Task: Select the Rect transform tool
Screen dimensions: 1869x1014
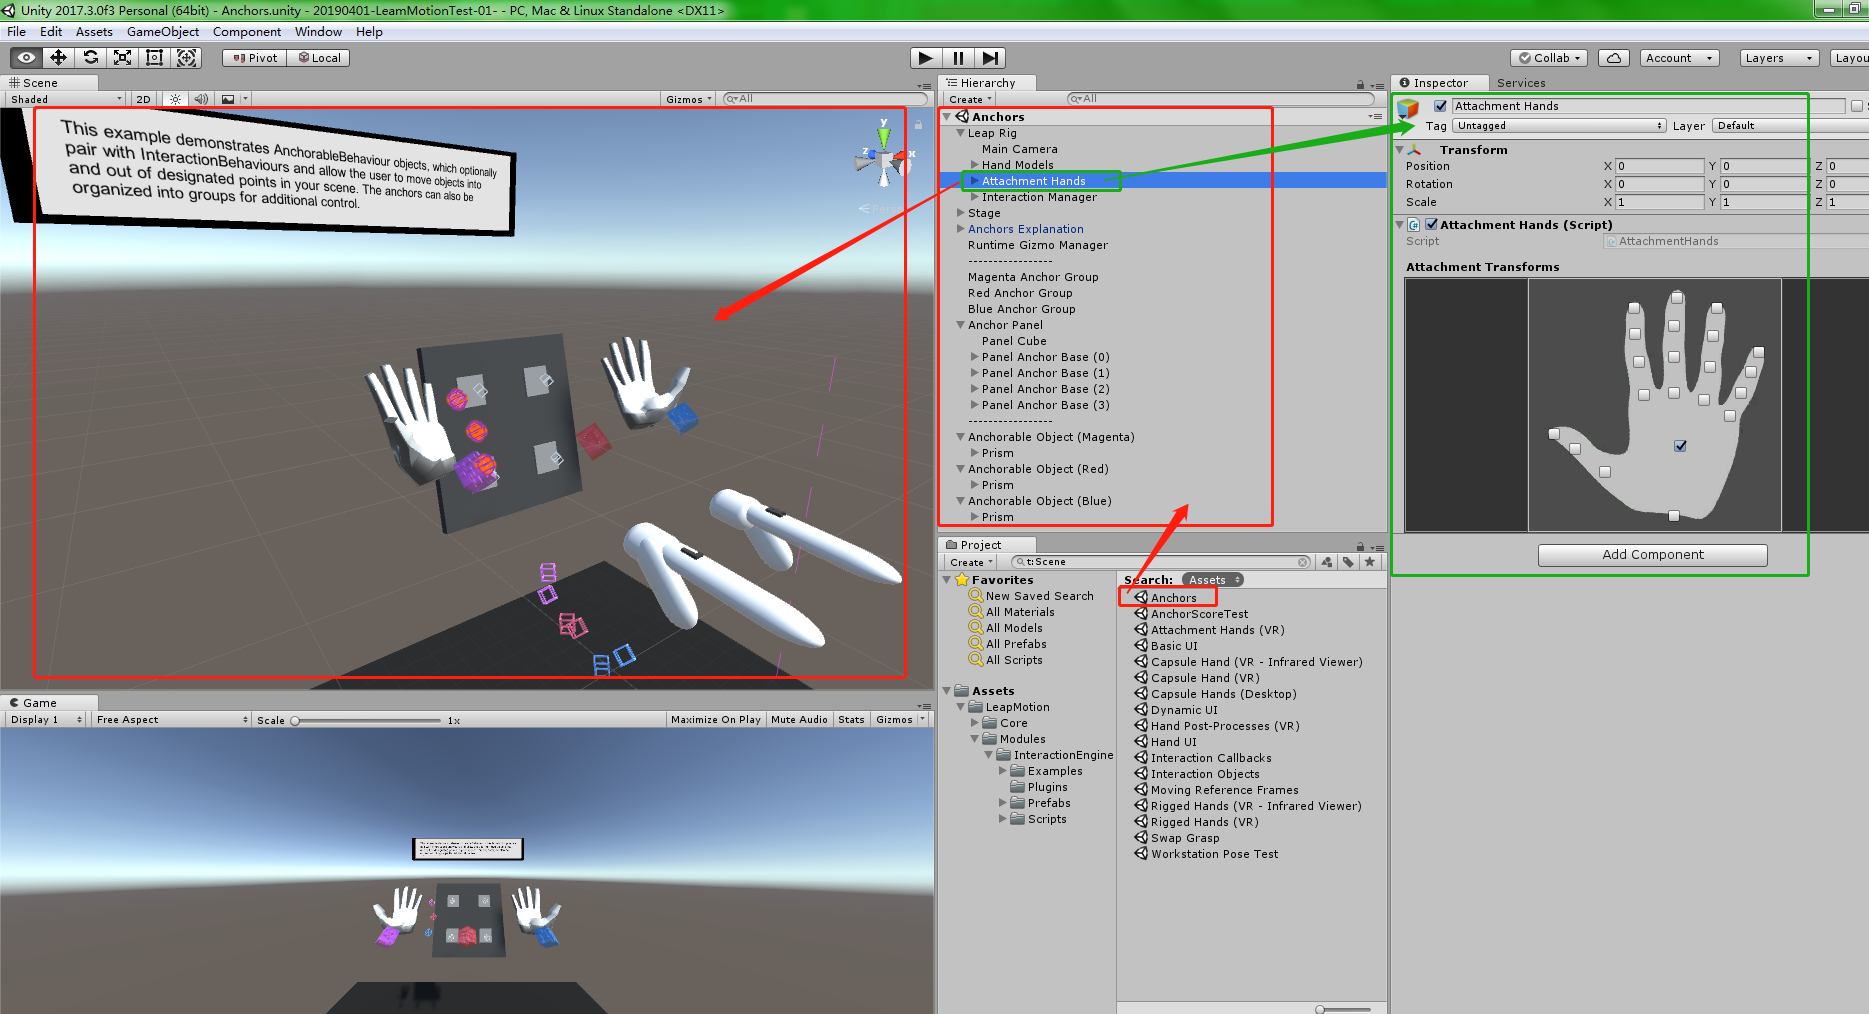Action: pyautogui.click(x=154, y=57)
